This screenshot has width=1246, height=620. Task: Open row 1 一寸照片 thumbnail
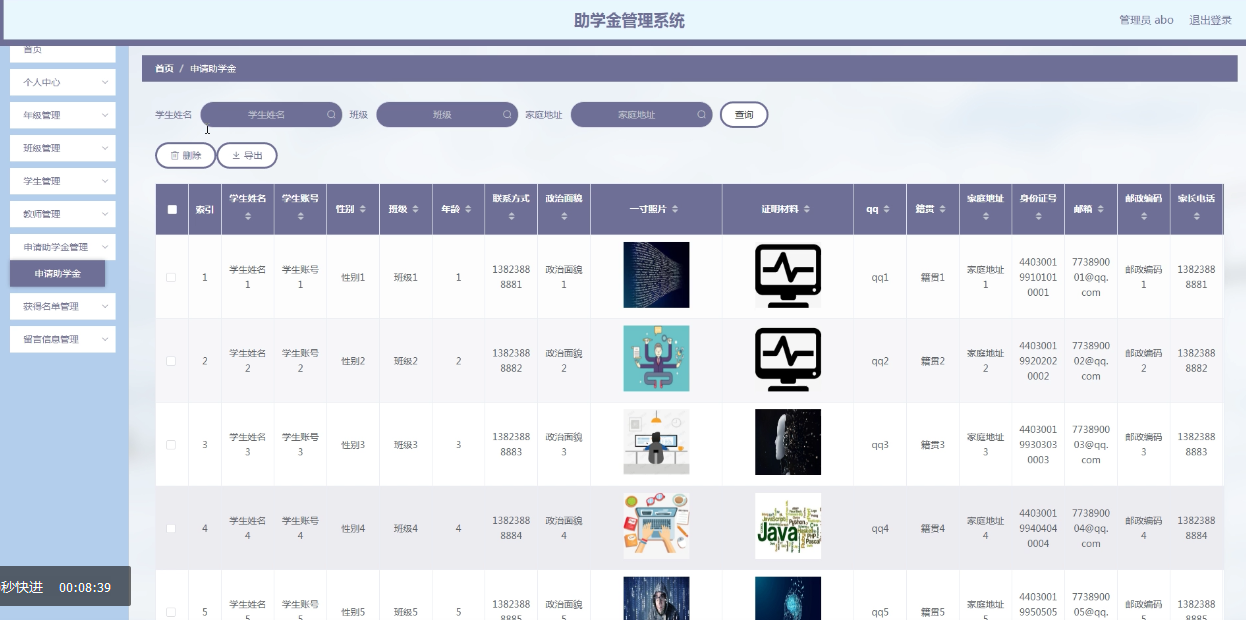pyautogui.click(x=656, y=275)
